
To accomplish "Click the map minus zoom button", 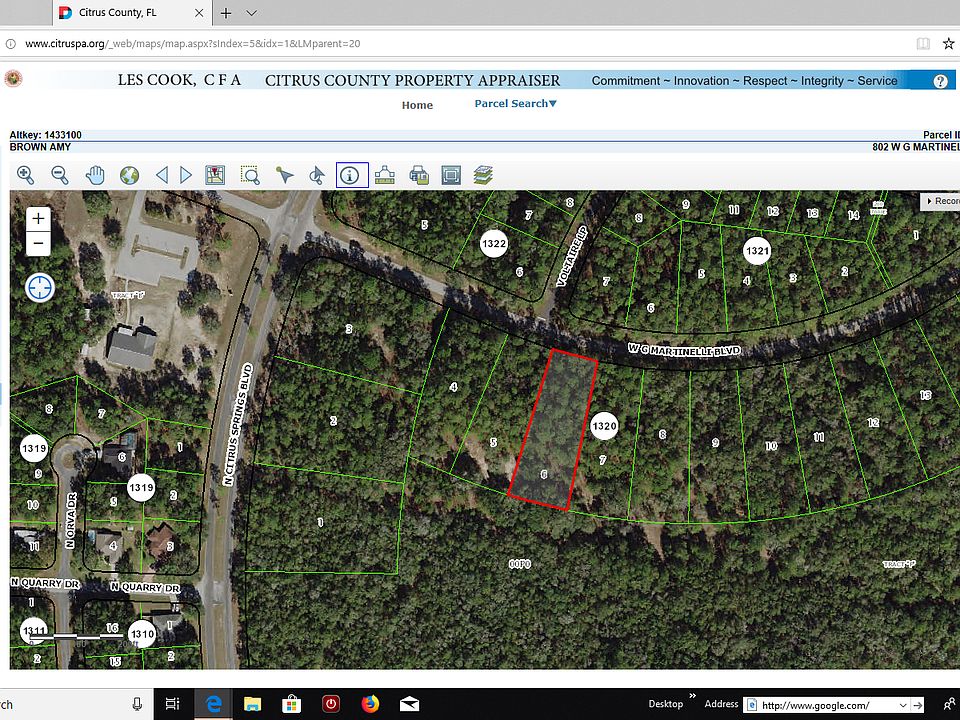I will [39, 243].
